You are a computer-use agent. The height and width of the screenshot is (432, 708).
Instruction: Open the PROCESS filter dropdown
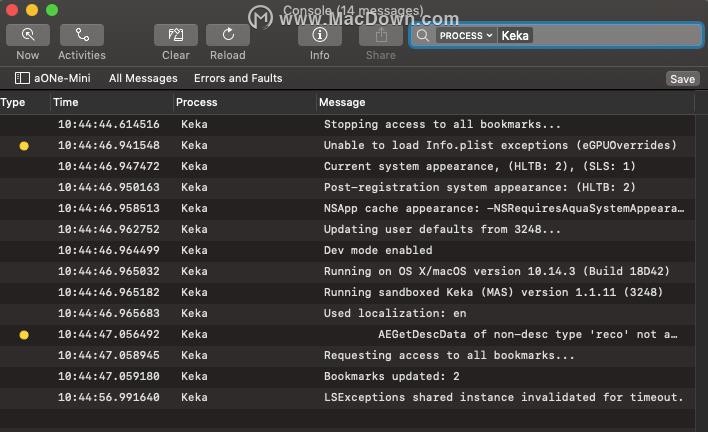coord(466,36)
